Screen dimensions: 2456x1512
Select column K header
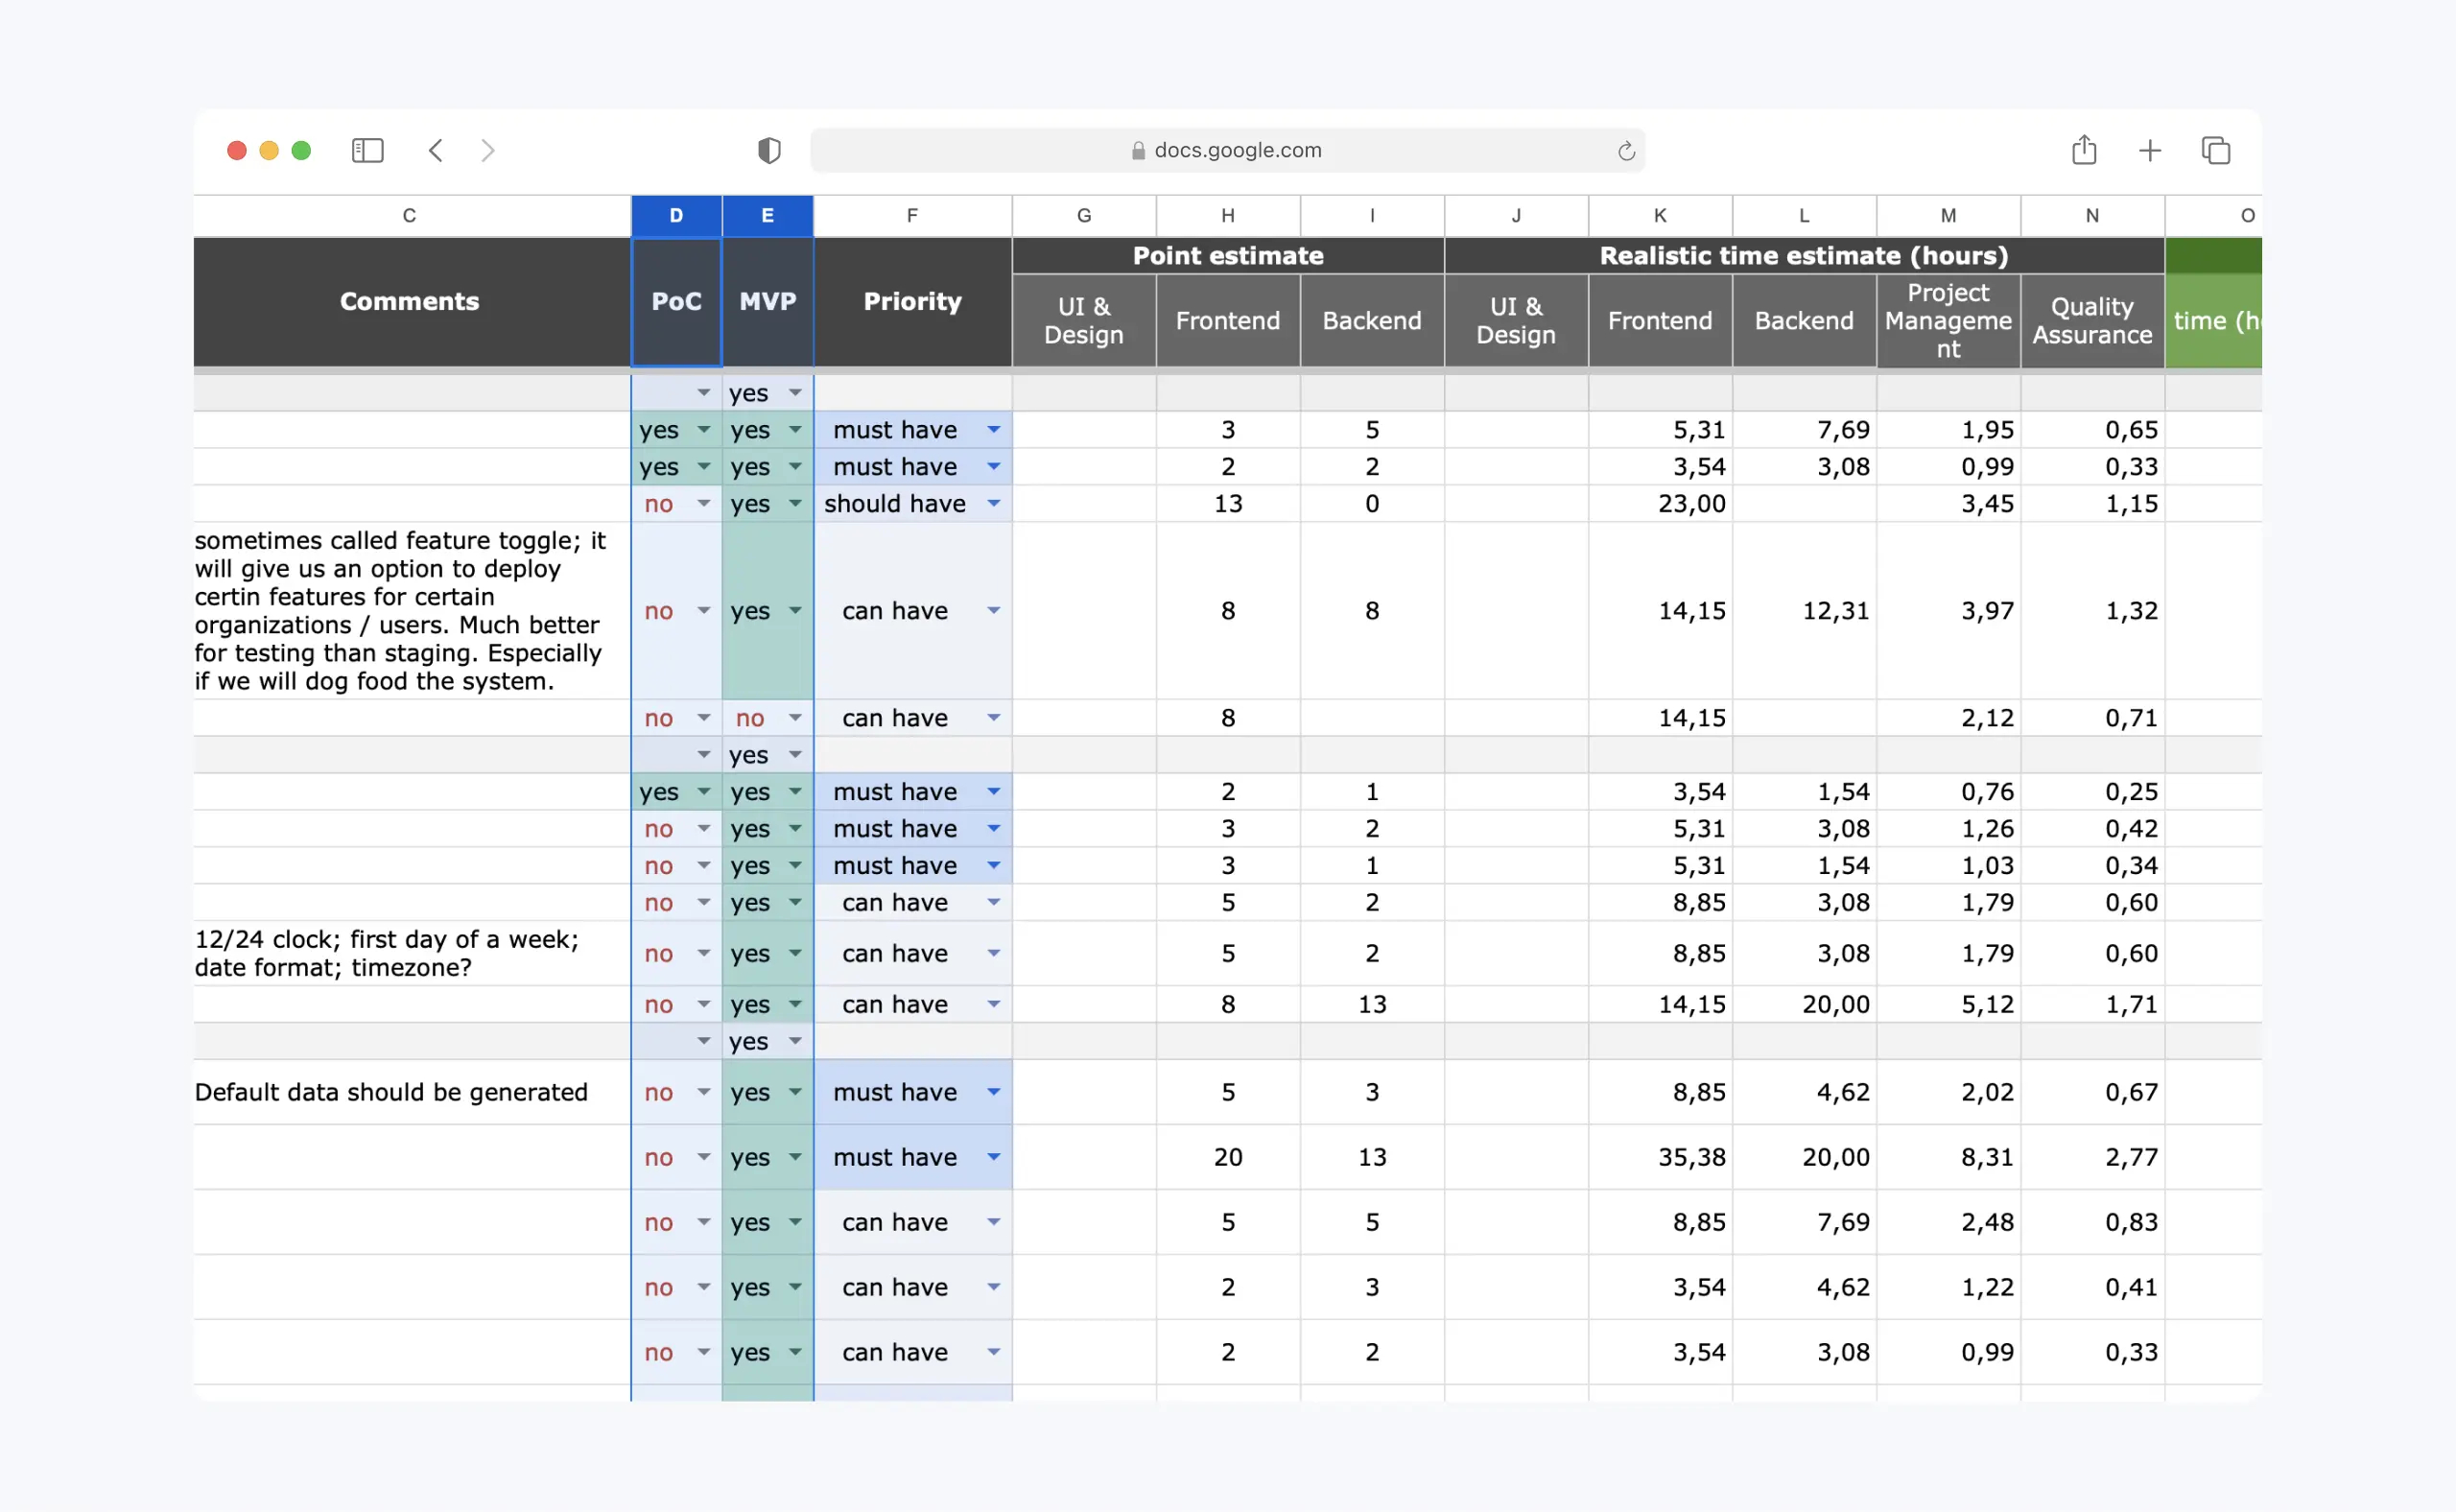pos(1660,215)
